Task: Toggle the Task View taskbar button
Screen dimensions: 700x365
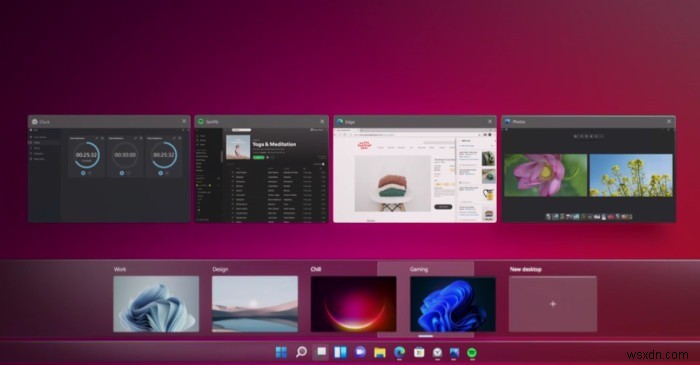Action: tap(321, 353)
